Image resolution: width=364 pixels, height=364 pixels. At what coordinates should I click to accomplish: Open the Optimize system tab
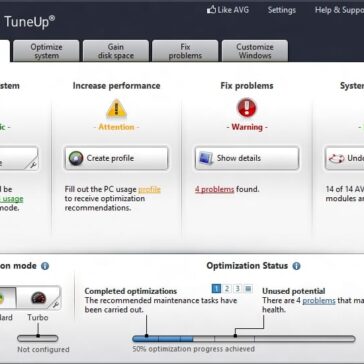click(x=46, y=51)
